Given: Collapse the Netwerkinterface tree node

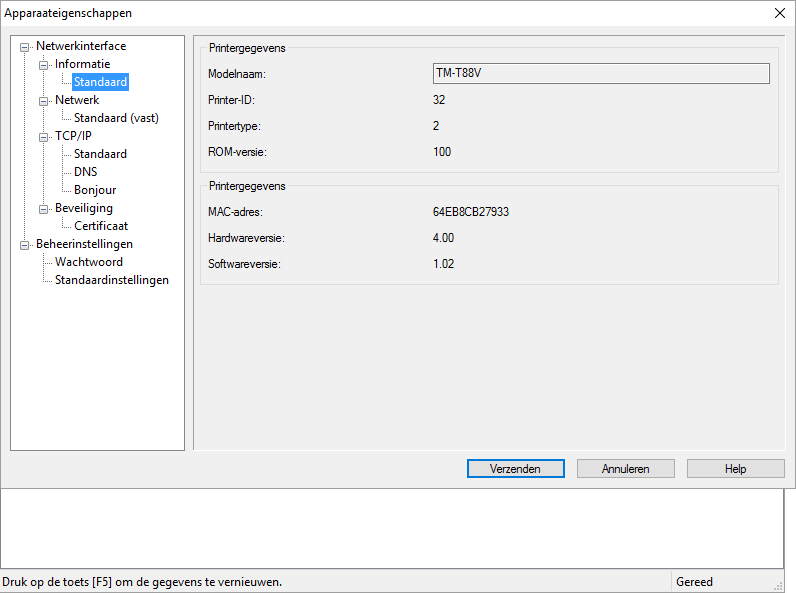Looking at the screenshot, I should (x=24, y=47).
